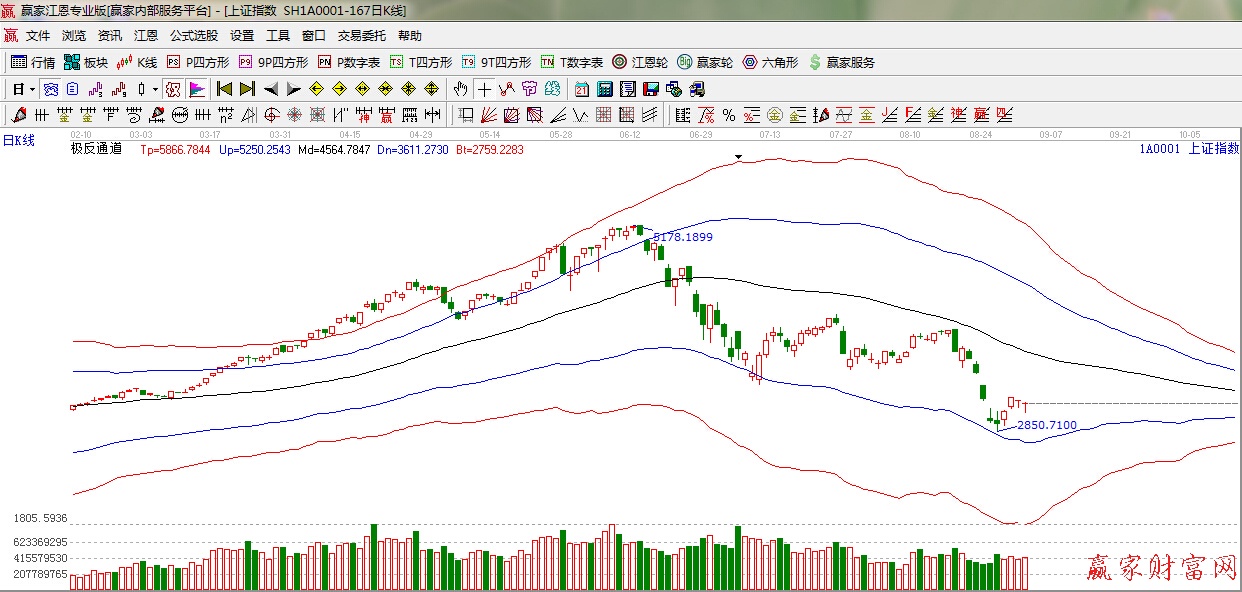Open the 公式选股 menu
This screenshot has height=592, width=1242.
193,36
